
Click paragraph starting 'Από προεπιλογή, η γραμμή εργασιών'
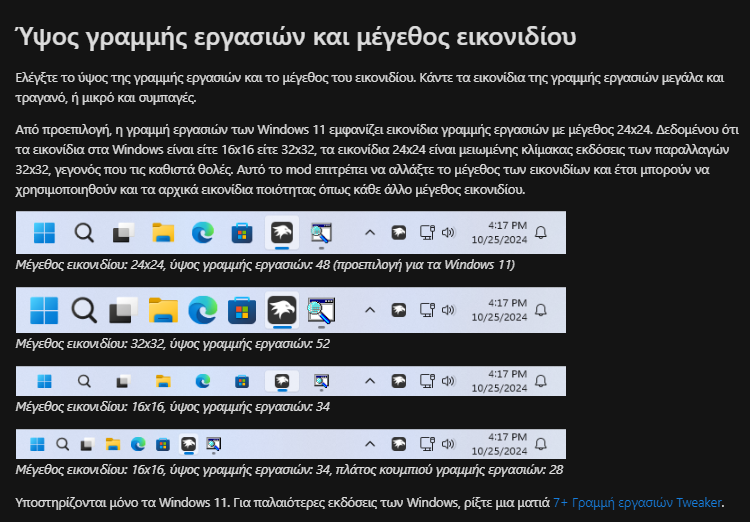point(377,160)
